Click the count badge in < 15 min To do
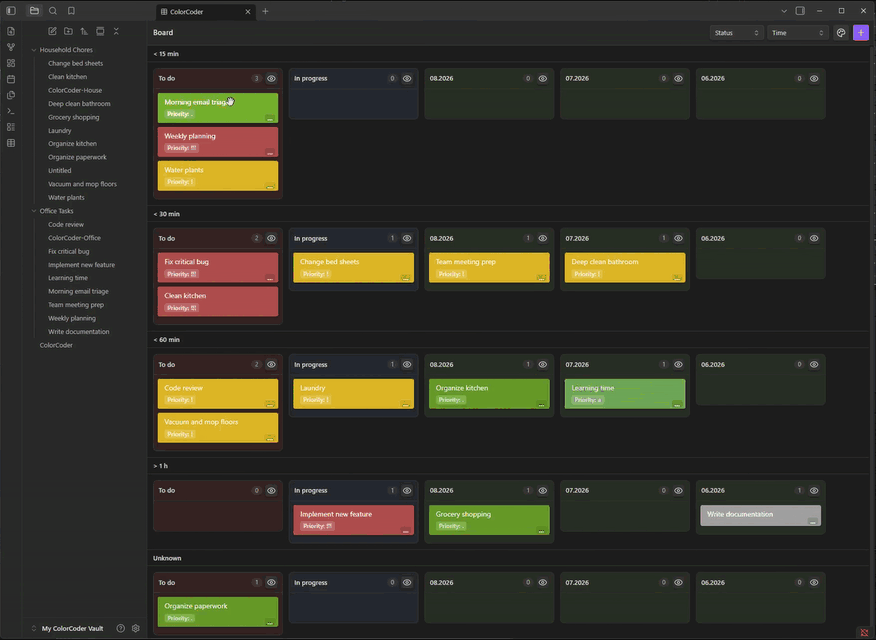This screenshot has width=876, height=640. 256,79
